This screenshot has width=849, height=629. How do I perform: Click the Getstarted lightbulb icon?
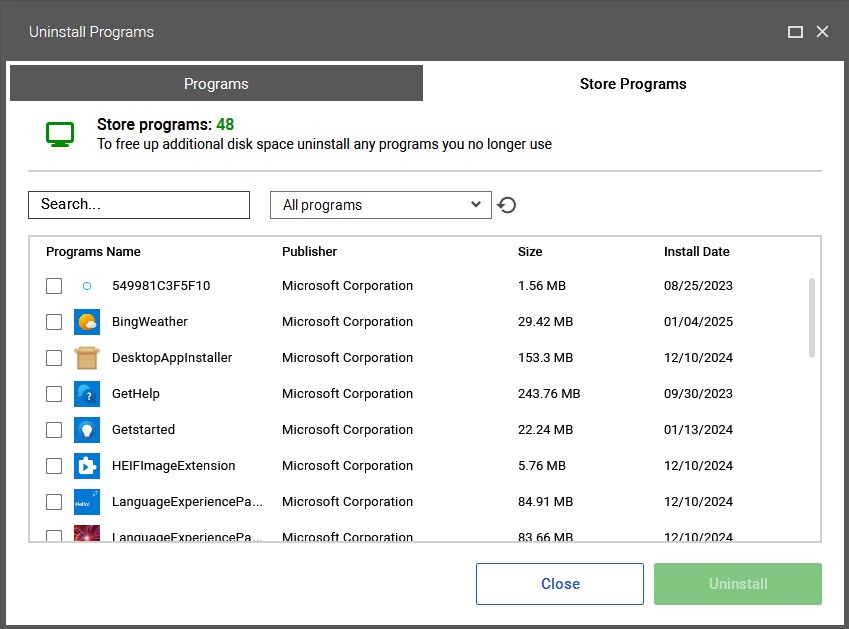(87, 430)
